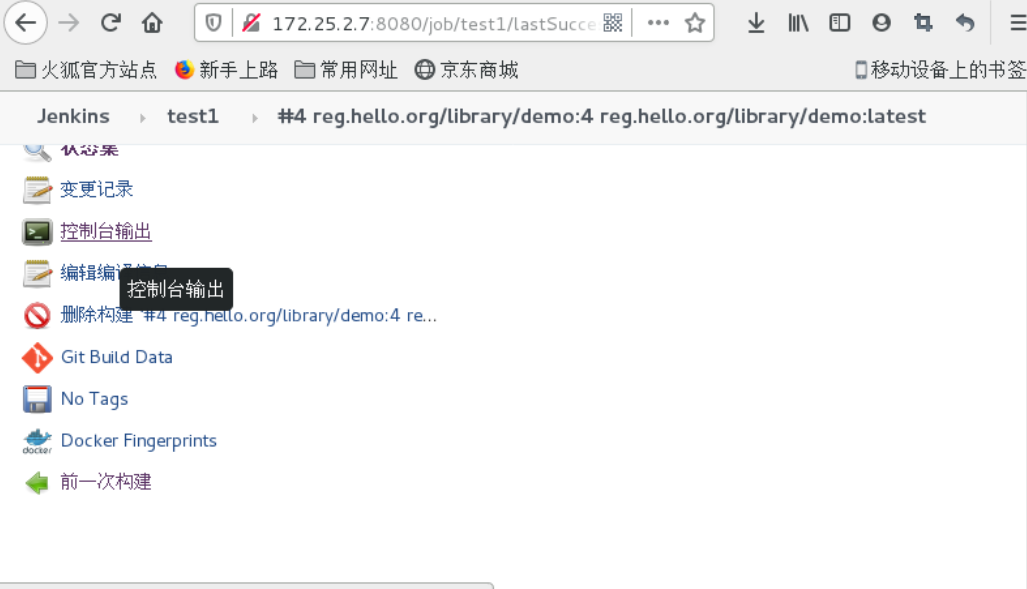Click the horizontal scrollbar at bottom
Screen dimensions: 1027x589
click(246, 585)
